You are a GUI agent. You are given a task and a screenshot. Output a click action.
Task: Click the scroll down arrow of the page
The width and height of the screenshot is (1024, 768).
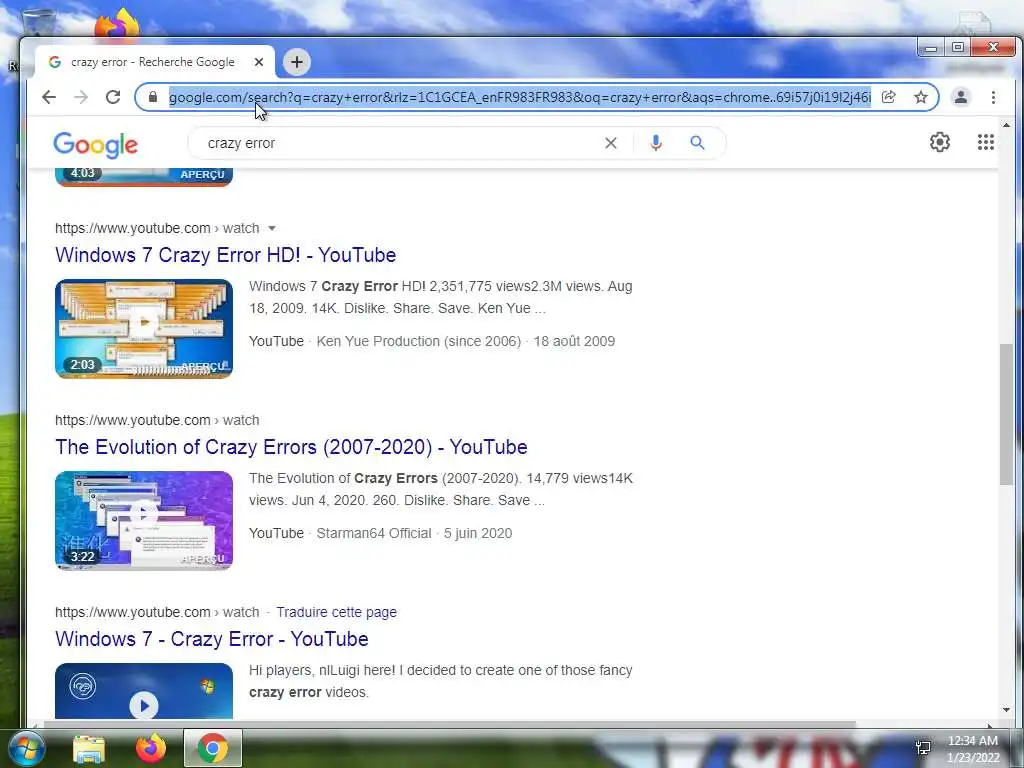click(x=1006, y=710)
